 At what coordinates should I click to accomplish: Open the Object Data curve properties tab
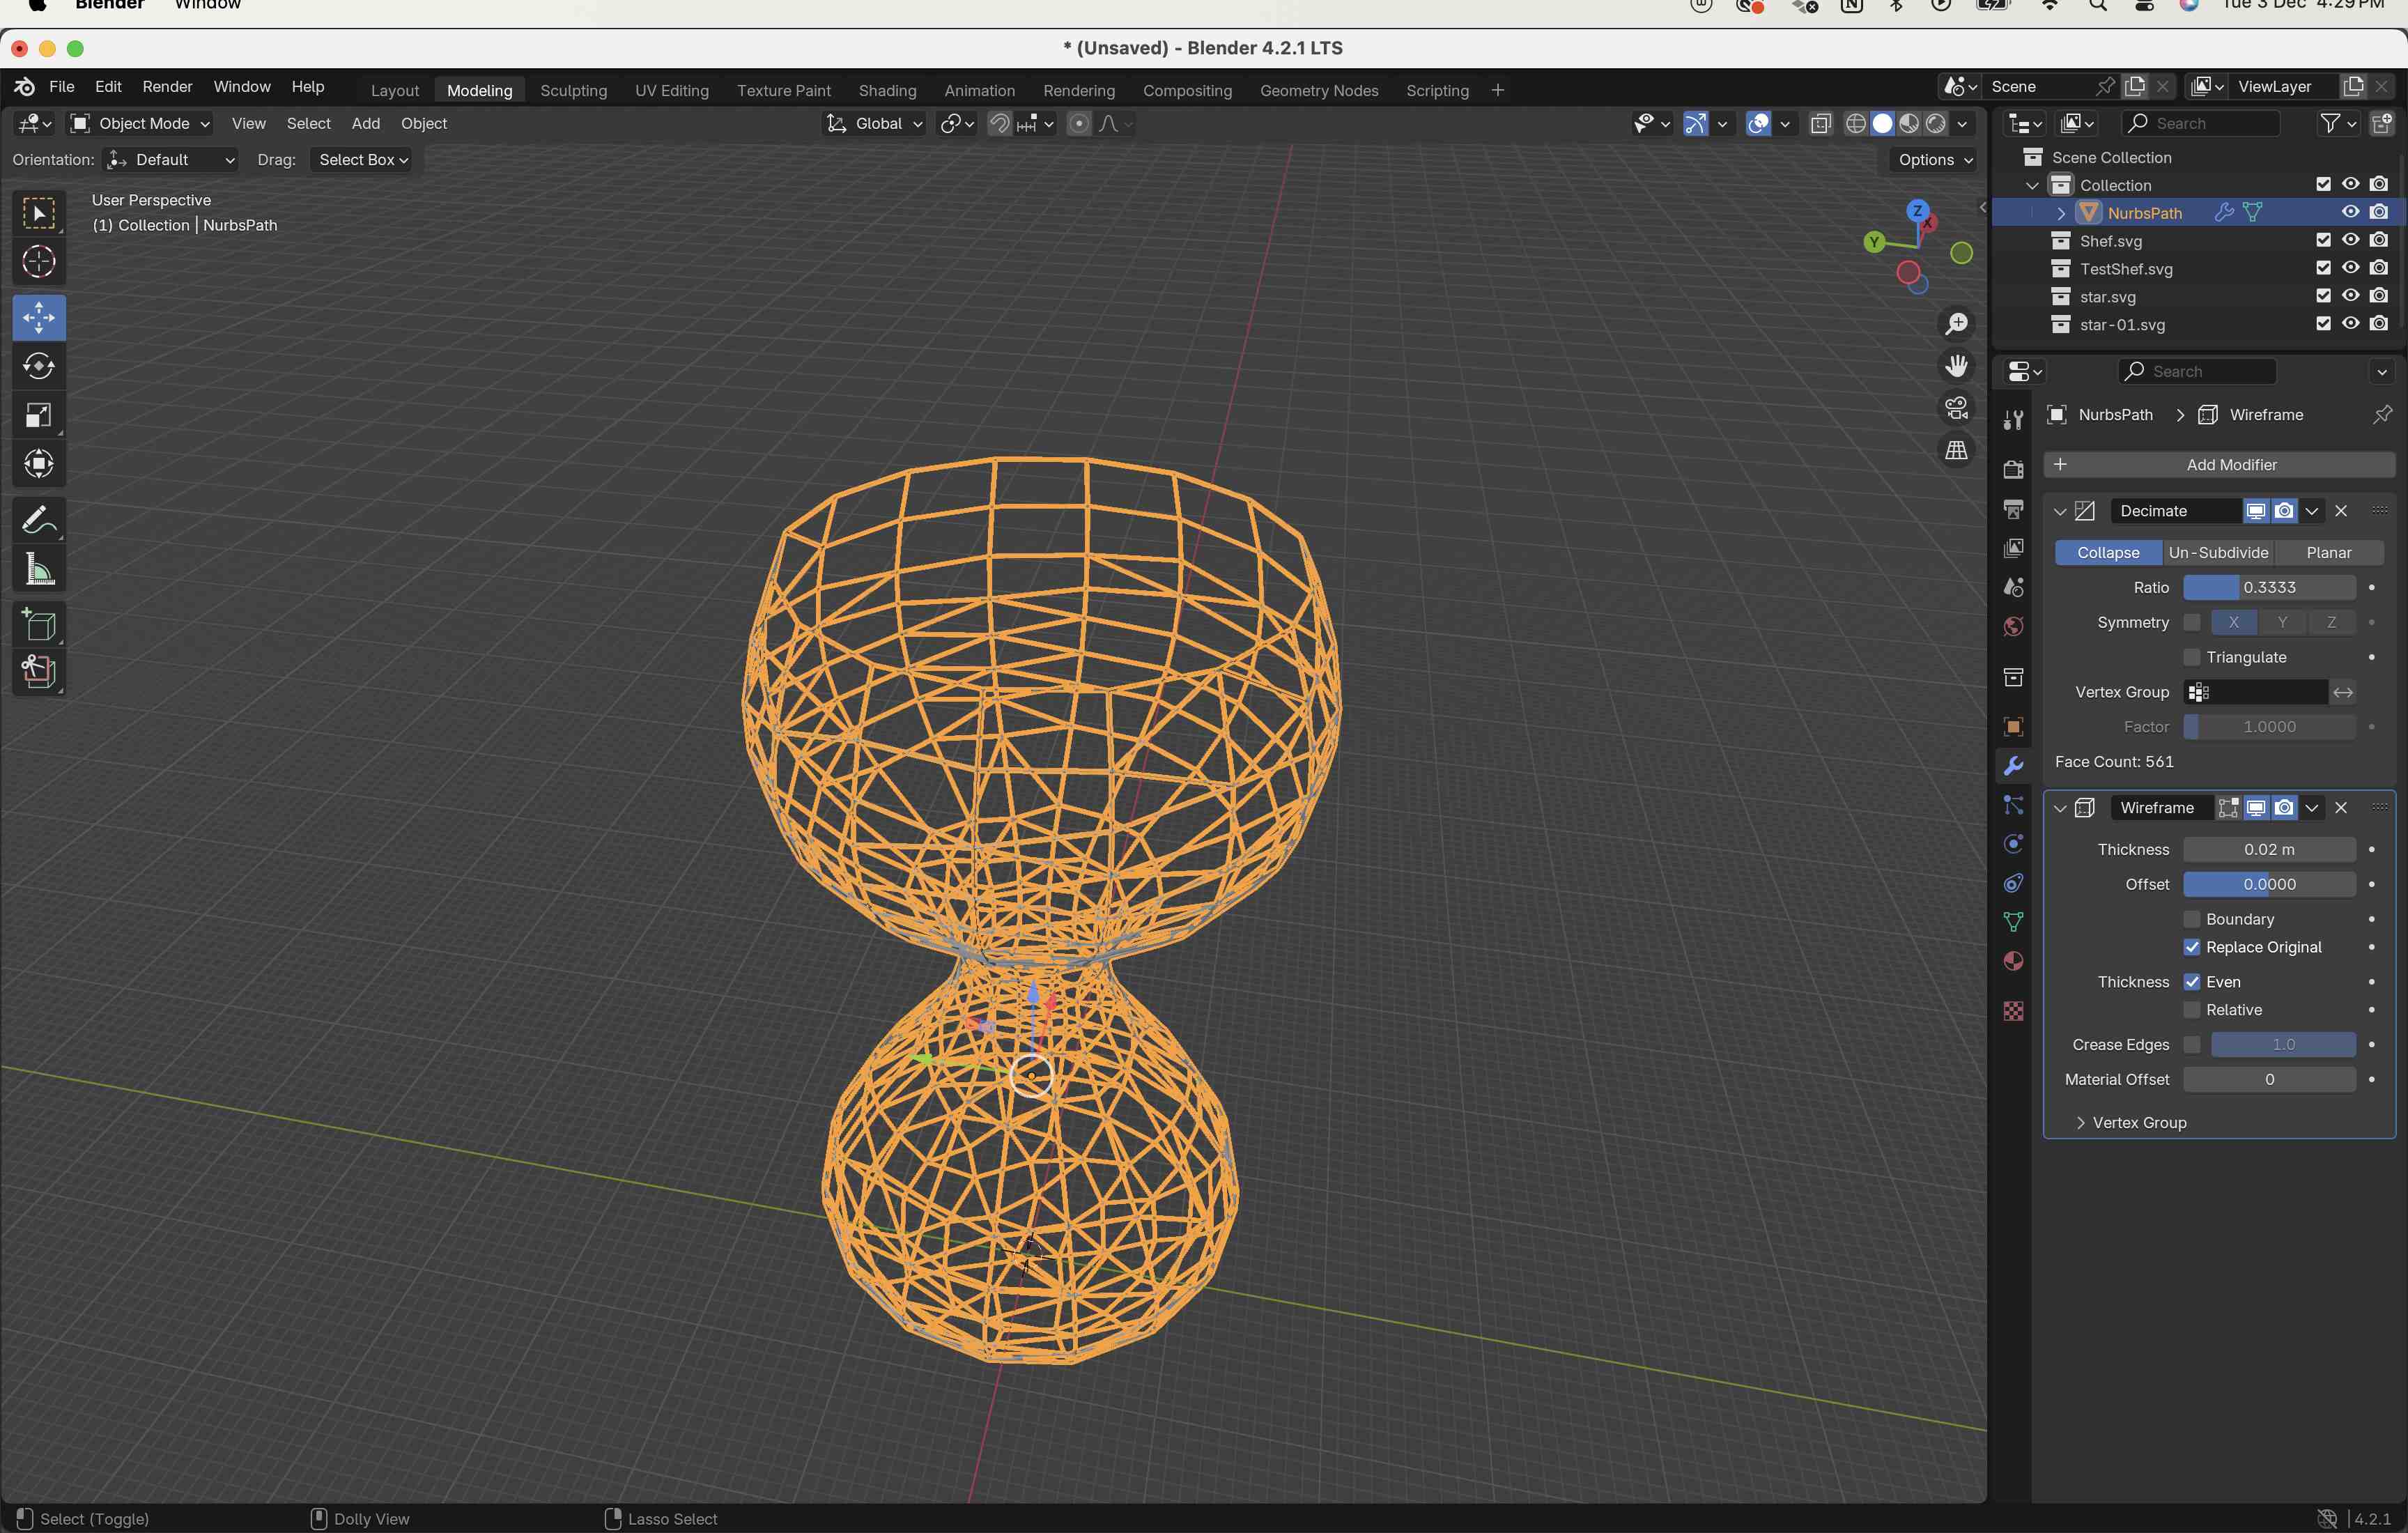[x=2013, y=921]
